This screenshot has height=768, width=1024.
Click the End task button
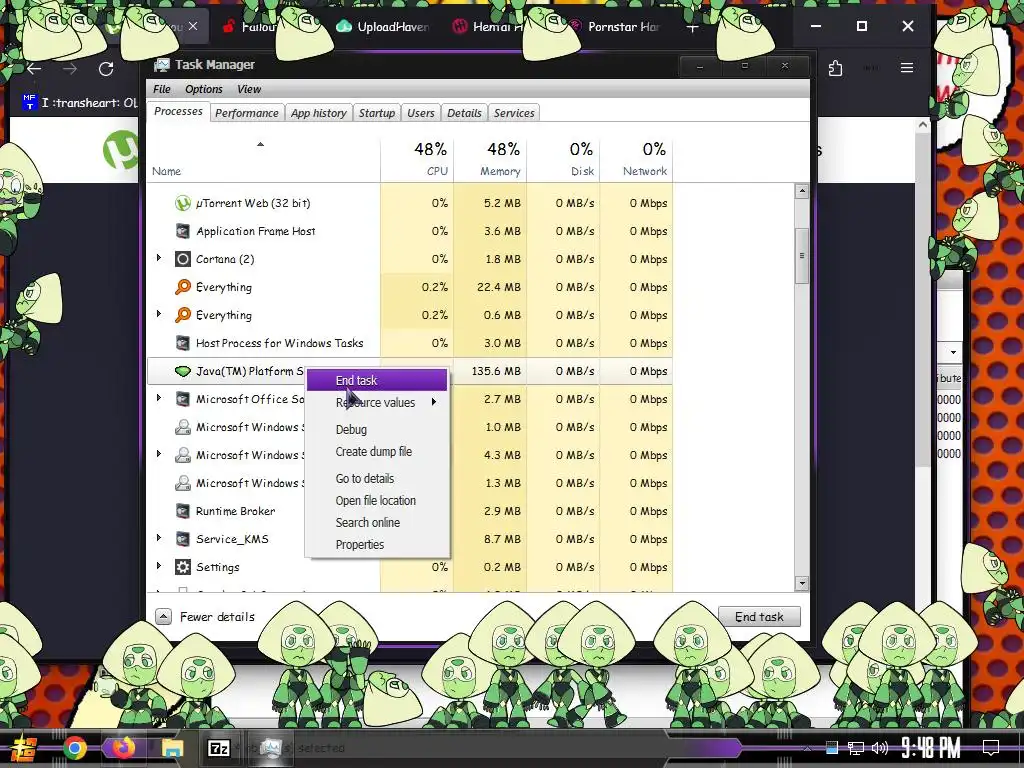tap(759, 616)
